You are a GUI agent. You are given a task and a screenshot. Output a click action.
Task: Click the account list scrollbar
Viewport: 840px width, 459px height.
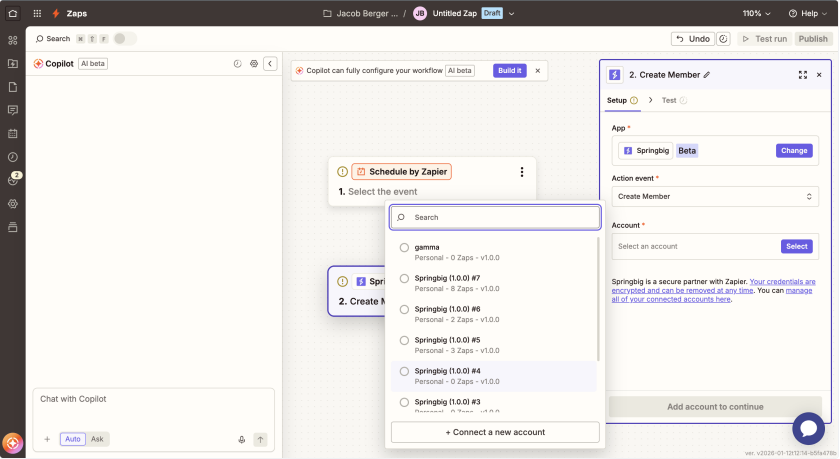[x=598, y=300]
